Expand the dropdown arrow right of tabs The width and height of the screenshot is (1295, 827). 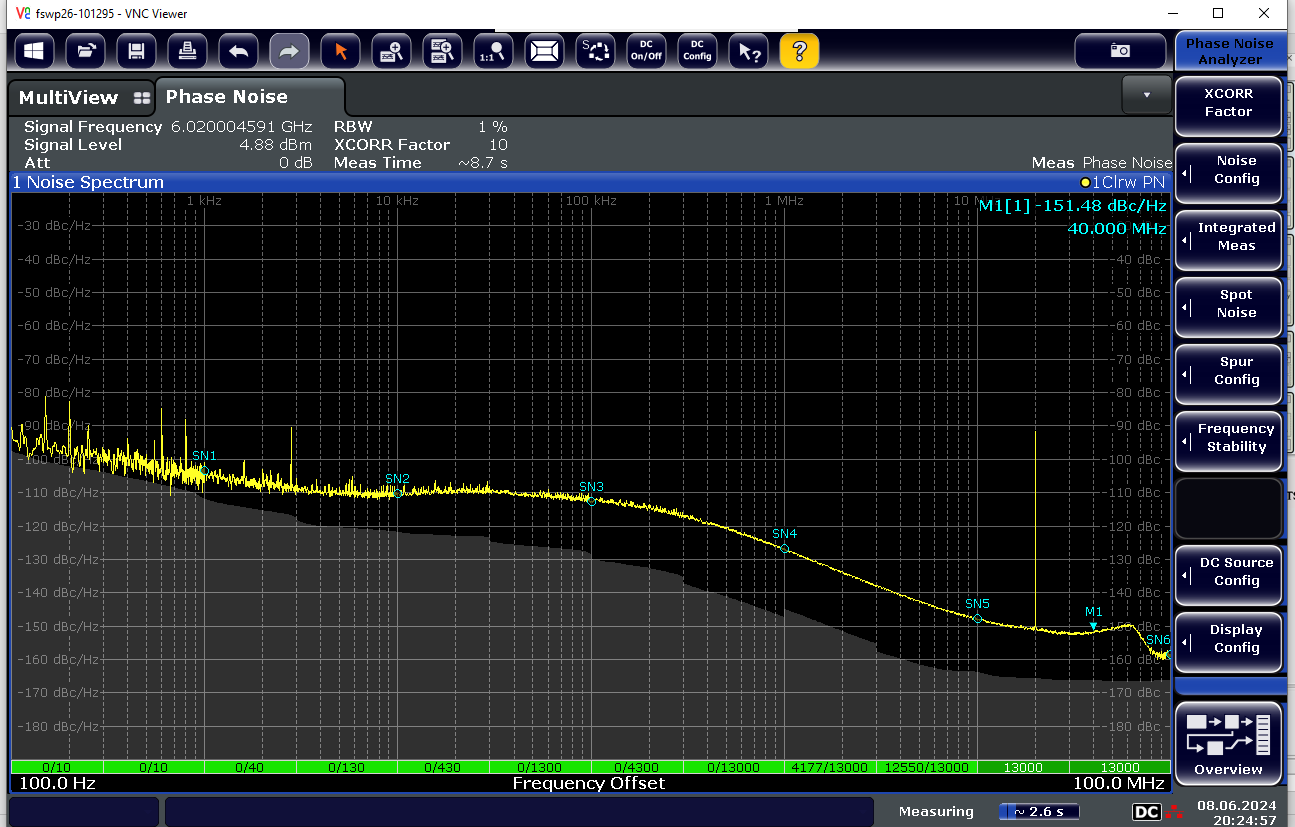pyautogui.click(x=1146, y=95)
